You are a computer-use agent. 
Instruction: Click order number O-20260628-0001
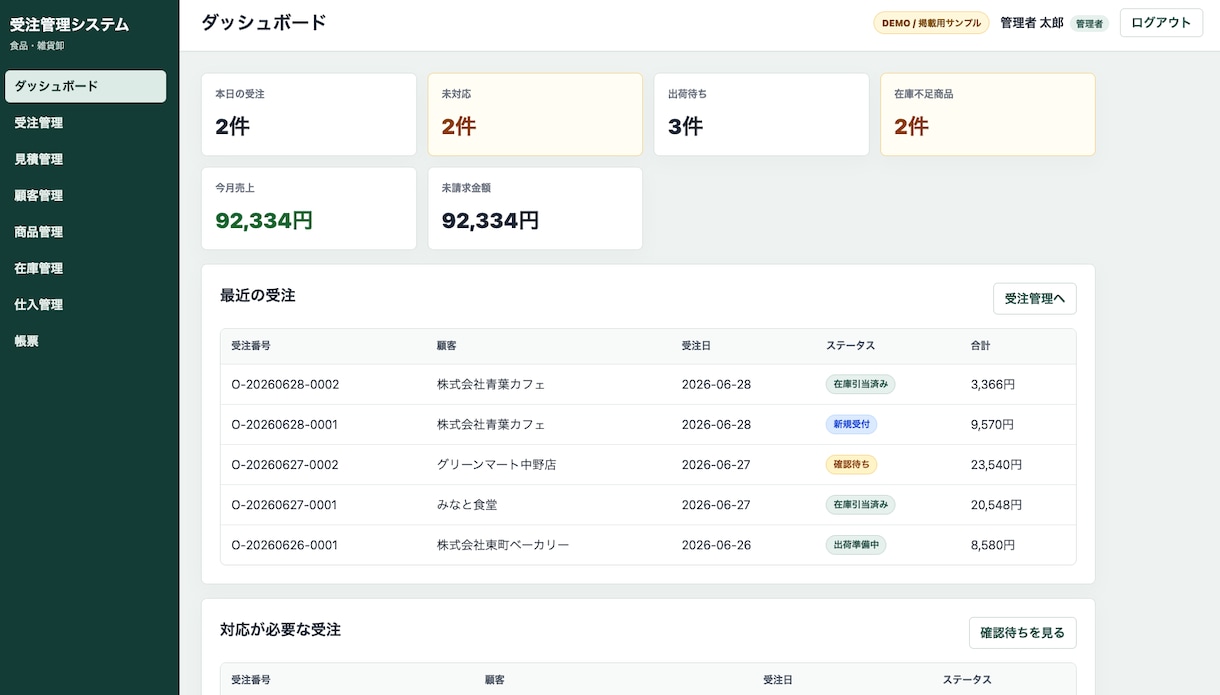pos(284,424)
